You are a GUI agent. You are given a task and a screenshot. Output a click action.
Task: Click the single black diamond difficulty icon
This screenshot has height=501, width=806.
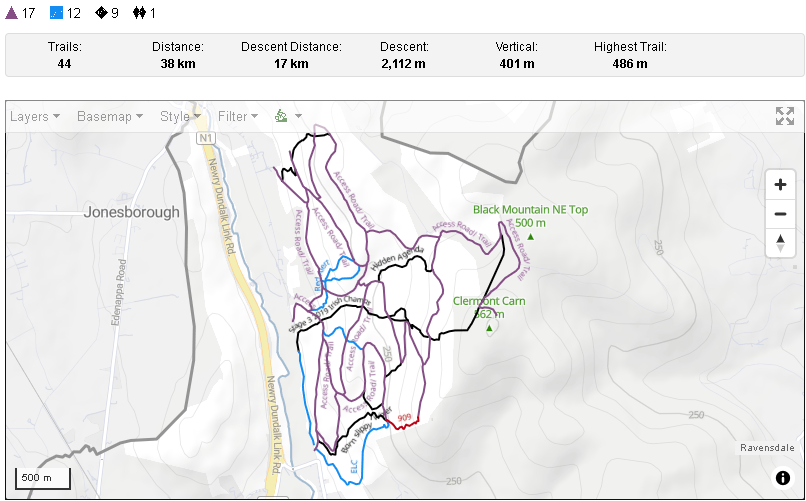click(x=101, y=14)
